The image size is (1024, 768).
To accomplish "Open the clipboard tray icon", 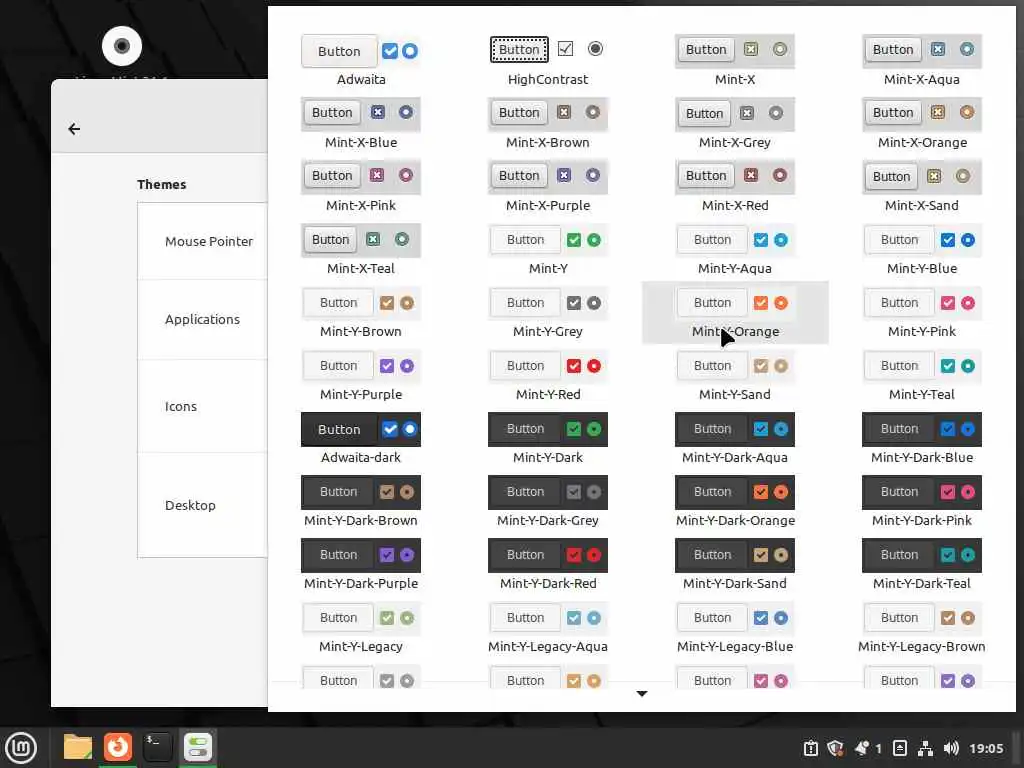I will pyautogui.click(x=810, y=748).
